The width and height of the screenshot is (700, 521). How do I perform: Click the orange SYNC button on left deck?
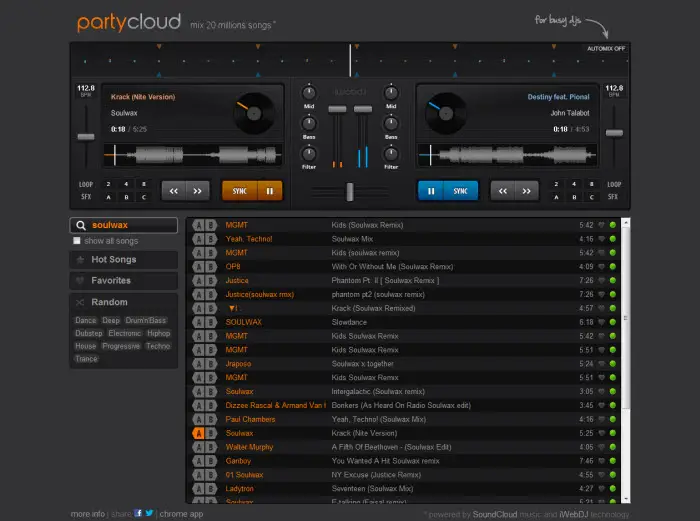point(240,191)
